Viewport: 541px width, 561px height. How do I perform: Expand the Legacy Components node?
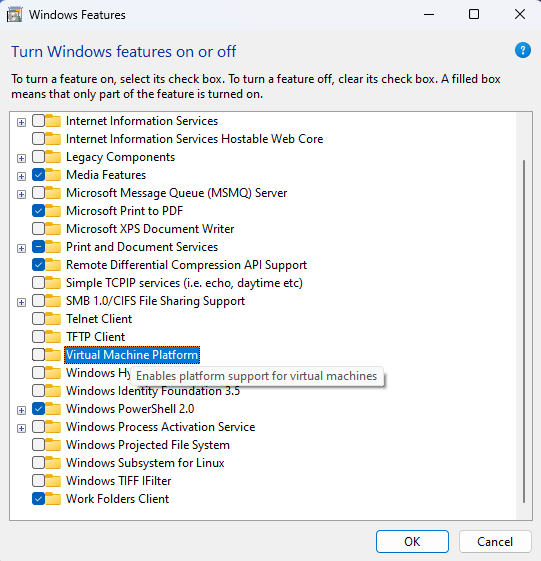[21, 158]
